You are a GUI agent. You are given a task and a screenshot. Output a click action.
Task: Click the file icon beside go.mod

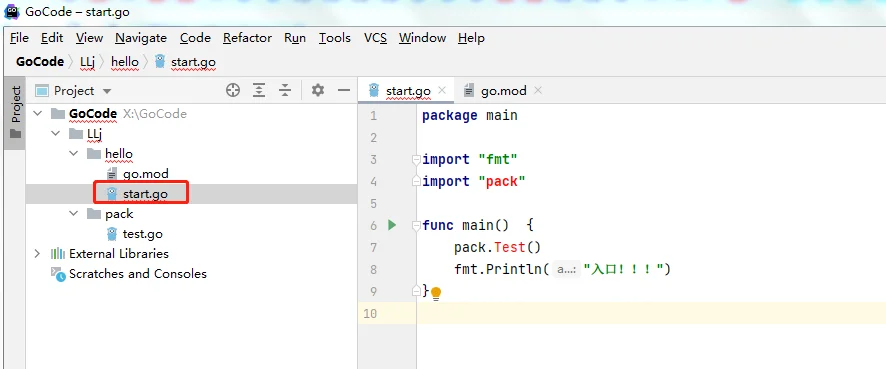(112, 174)
